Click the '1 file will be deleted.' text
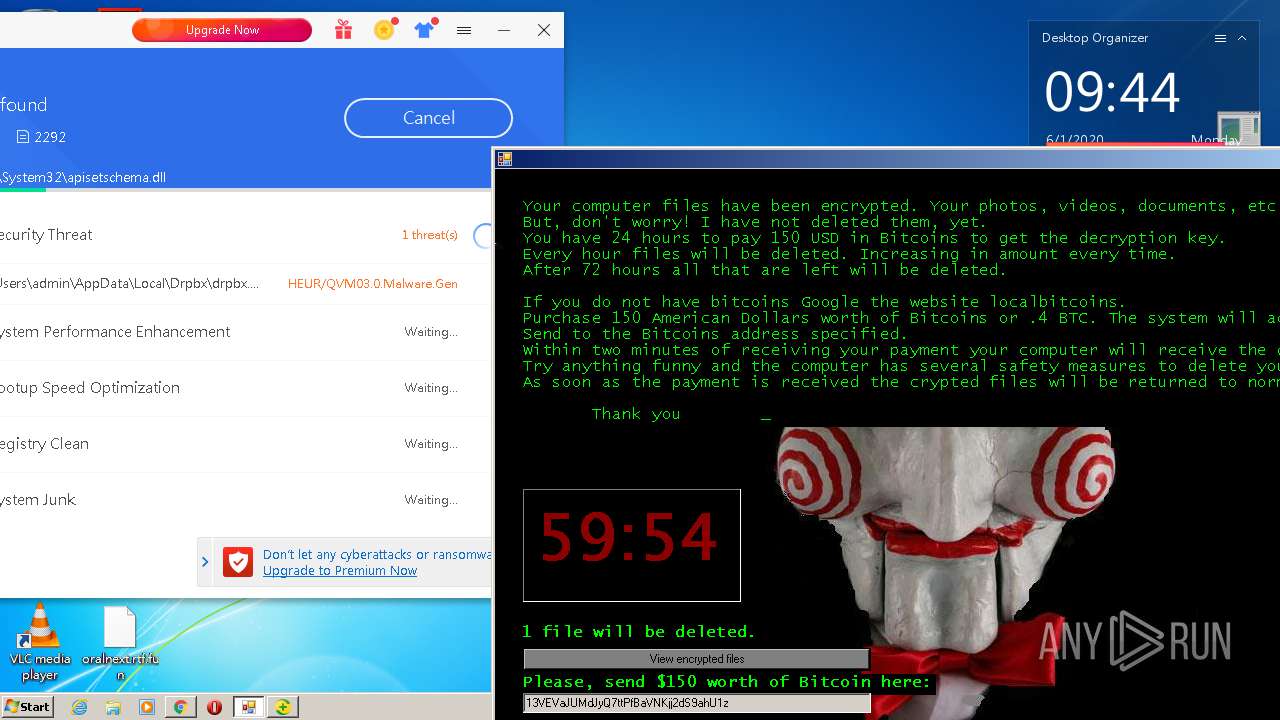The height and width of the screenshot is (720, 1280). pyautogui.click(x=639, y=632)
